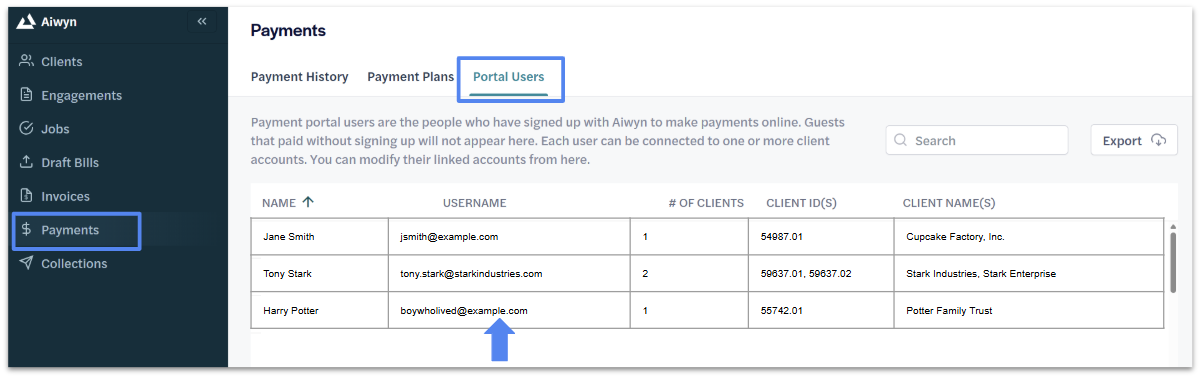Viewport: 1200px width, 378px height.
Task: Click client count 1 in Jane Smith row
Action: coord(645,237)
